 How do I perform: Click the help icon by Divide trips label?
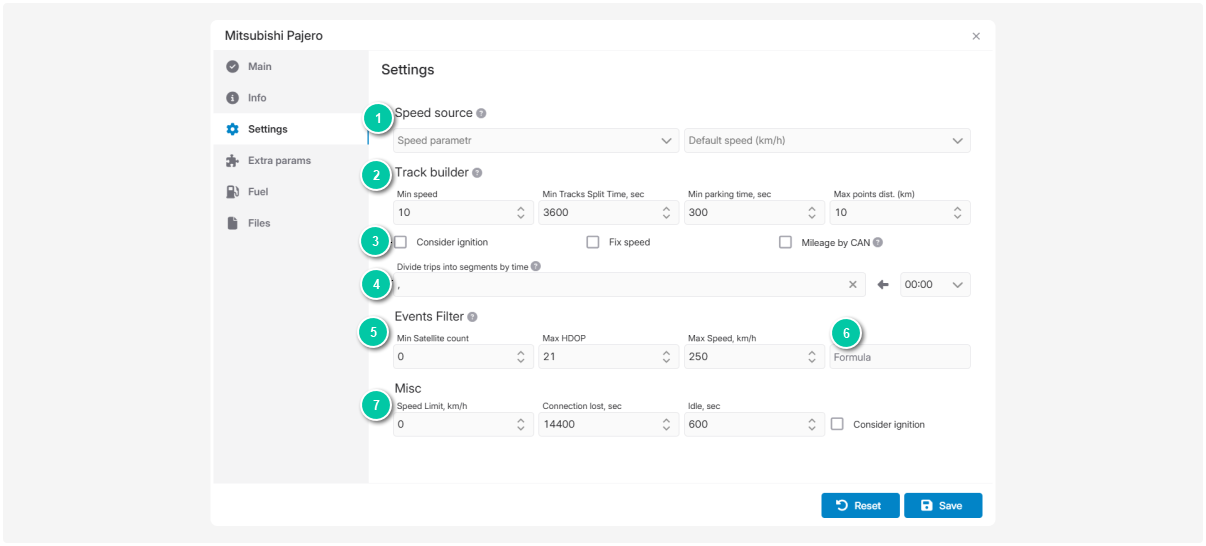tap(536, 267)
